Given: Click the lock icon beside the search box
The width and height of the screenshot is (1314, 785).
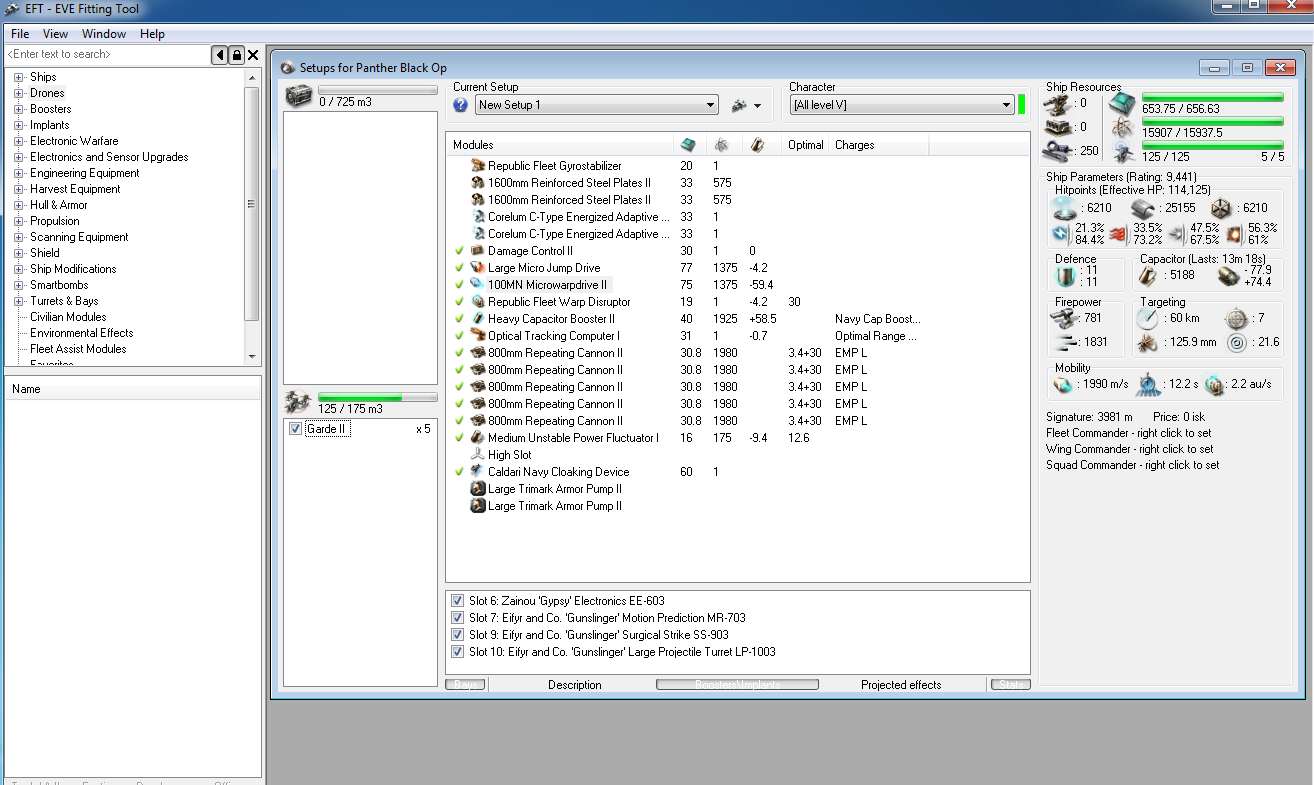Looking at the screenshot, I should [237, 55].
